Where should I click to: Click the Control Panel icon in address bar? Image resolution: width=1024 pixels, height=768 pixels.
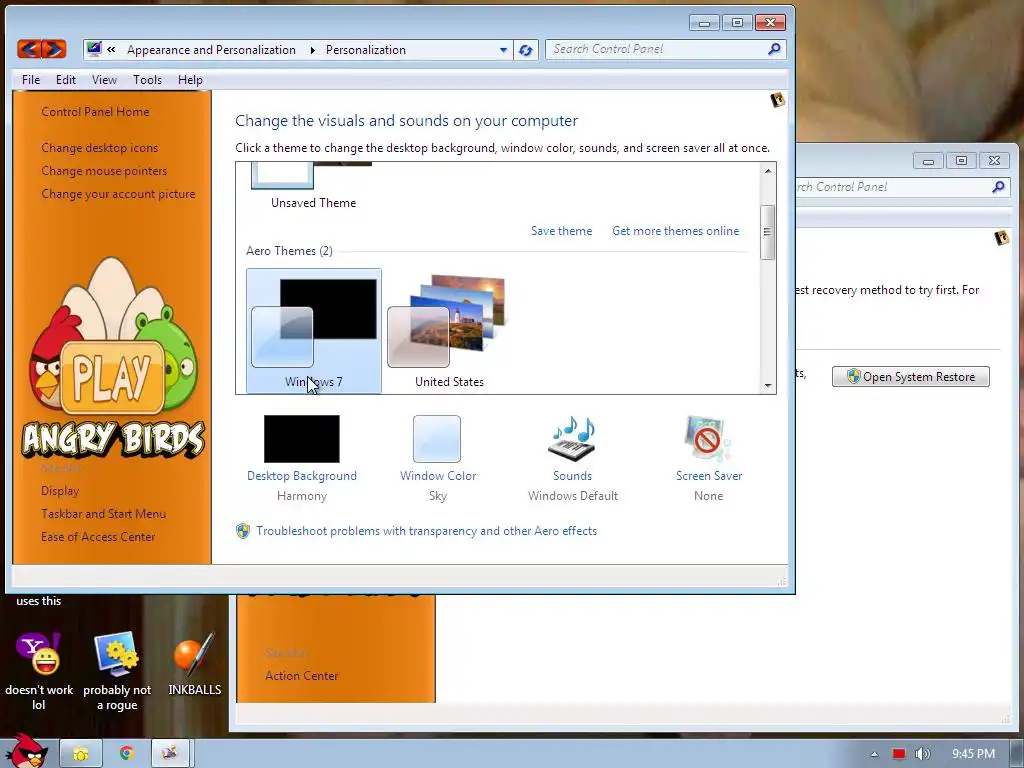[94, 49]
